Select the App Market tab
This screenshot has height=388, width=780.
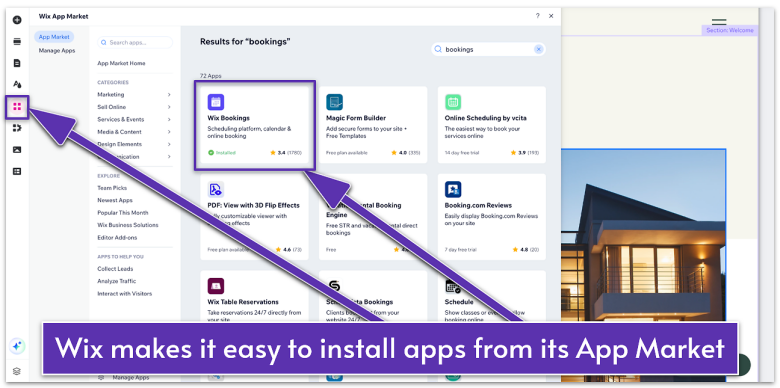pos(54,37)
